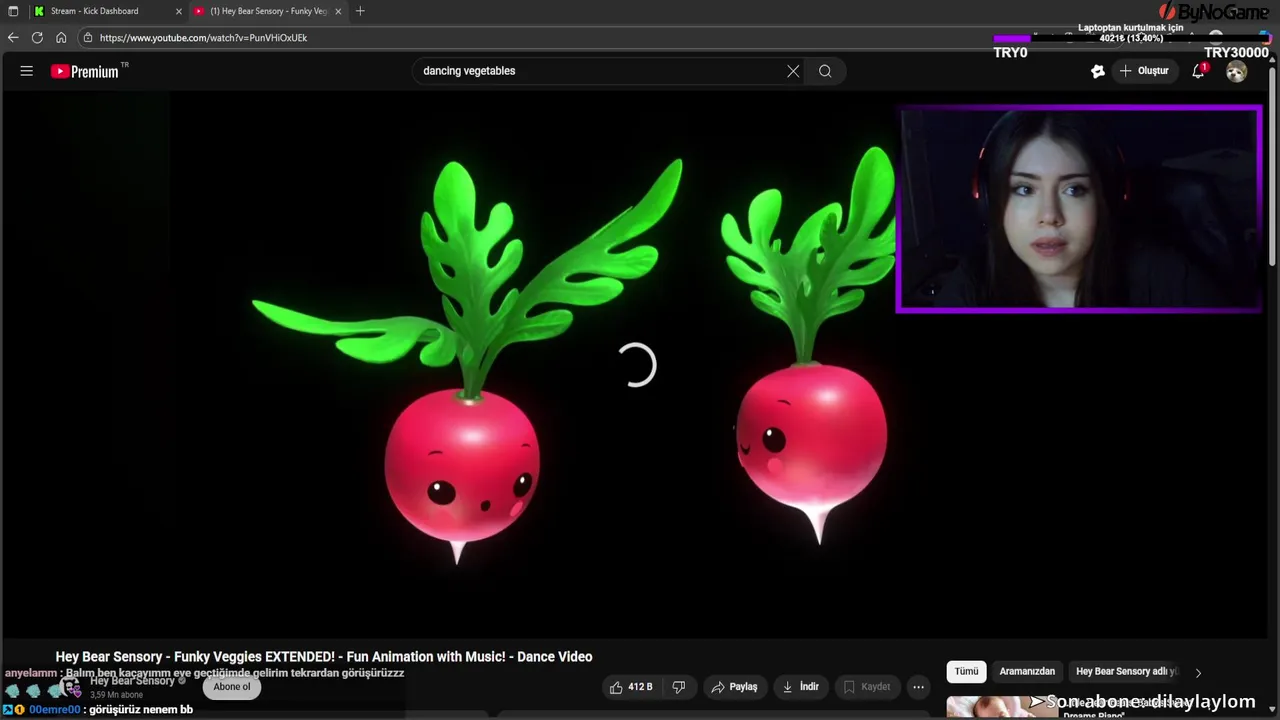Clear the search box with X
The image size is (1280, 720).
(793, 71)
